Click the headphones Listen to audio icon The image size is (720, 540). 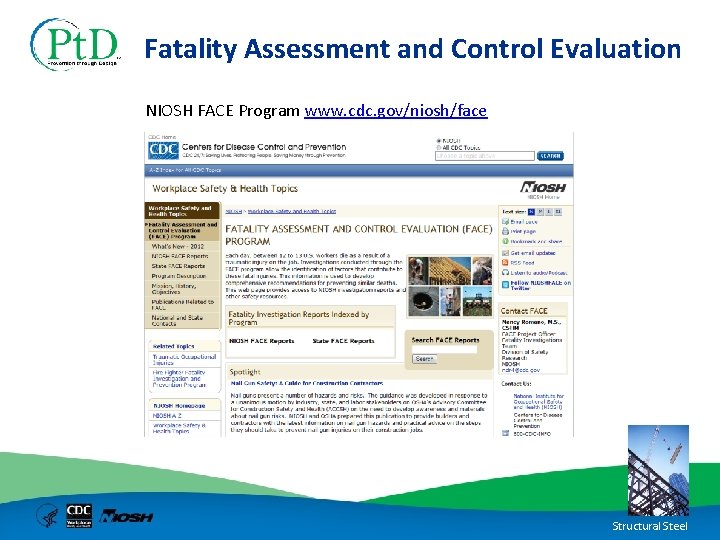(505, 273)
